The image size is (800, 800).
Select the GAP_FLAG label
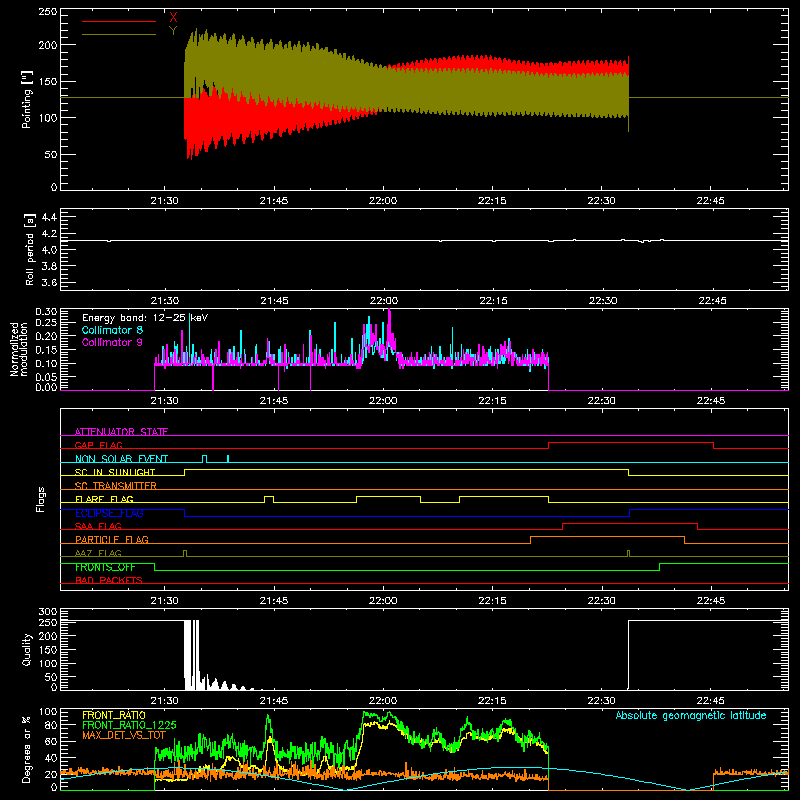(x=98, y=445)
